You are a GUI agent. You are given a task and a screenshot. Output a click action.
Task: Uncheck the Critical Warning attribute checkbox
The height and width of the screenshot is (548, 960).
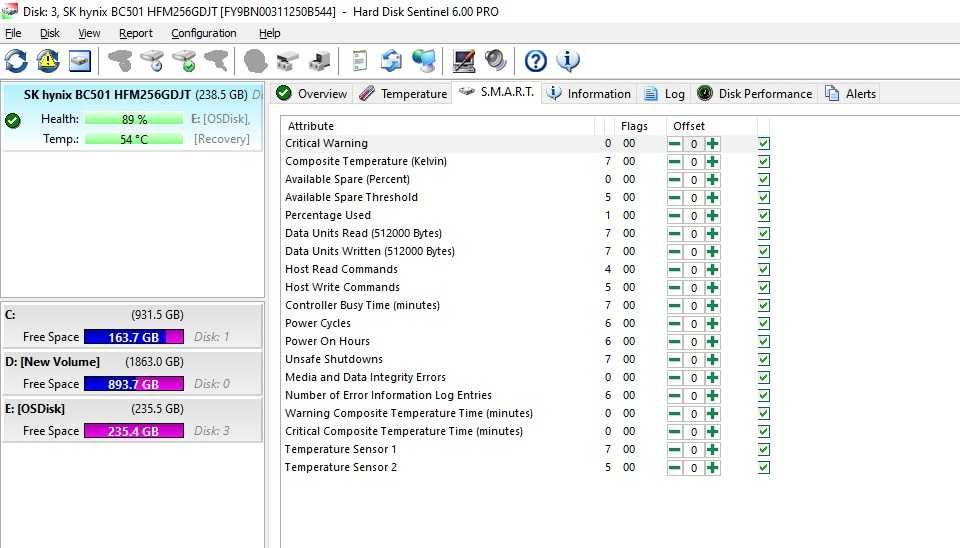point(763,143)
